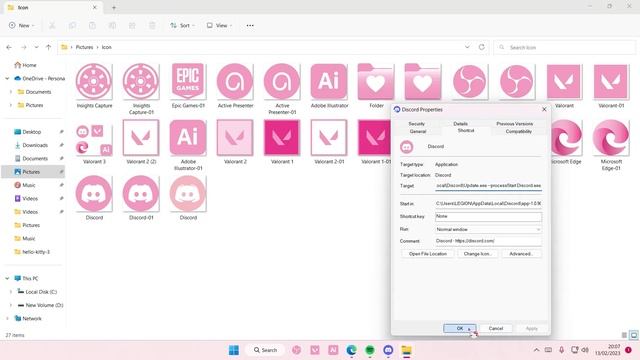
Task: Switch to the Security tab
Action: click(x=416, y=124)
